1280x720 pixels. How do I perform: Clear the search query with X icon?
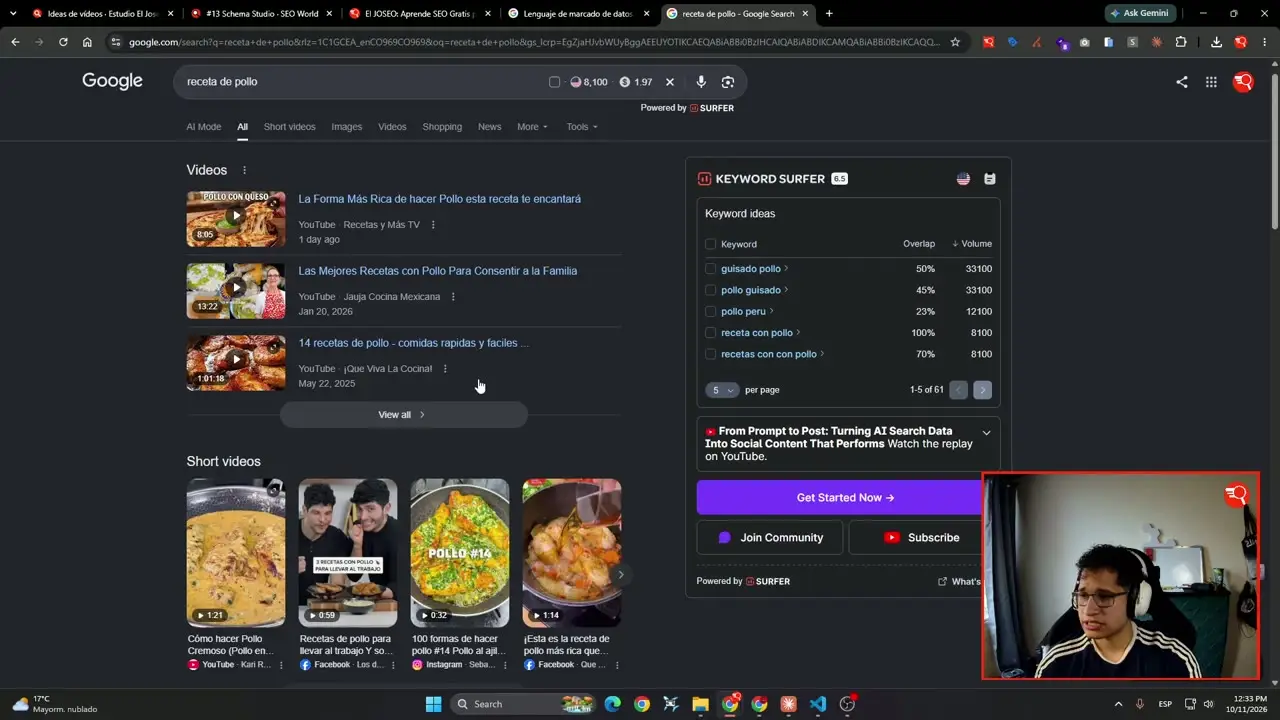pyautogui.click(x=670, y=82)
